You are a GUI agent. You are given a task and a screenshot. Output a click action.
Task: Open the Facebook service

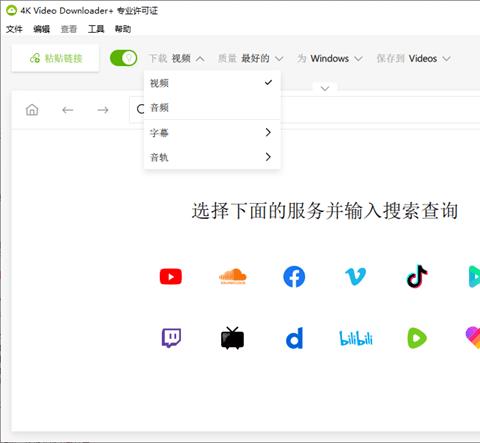point(294,277)
